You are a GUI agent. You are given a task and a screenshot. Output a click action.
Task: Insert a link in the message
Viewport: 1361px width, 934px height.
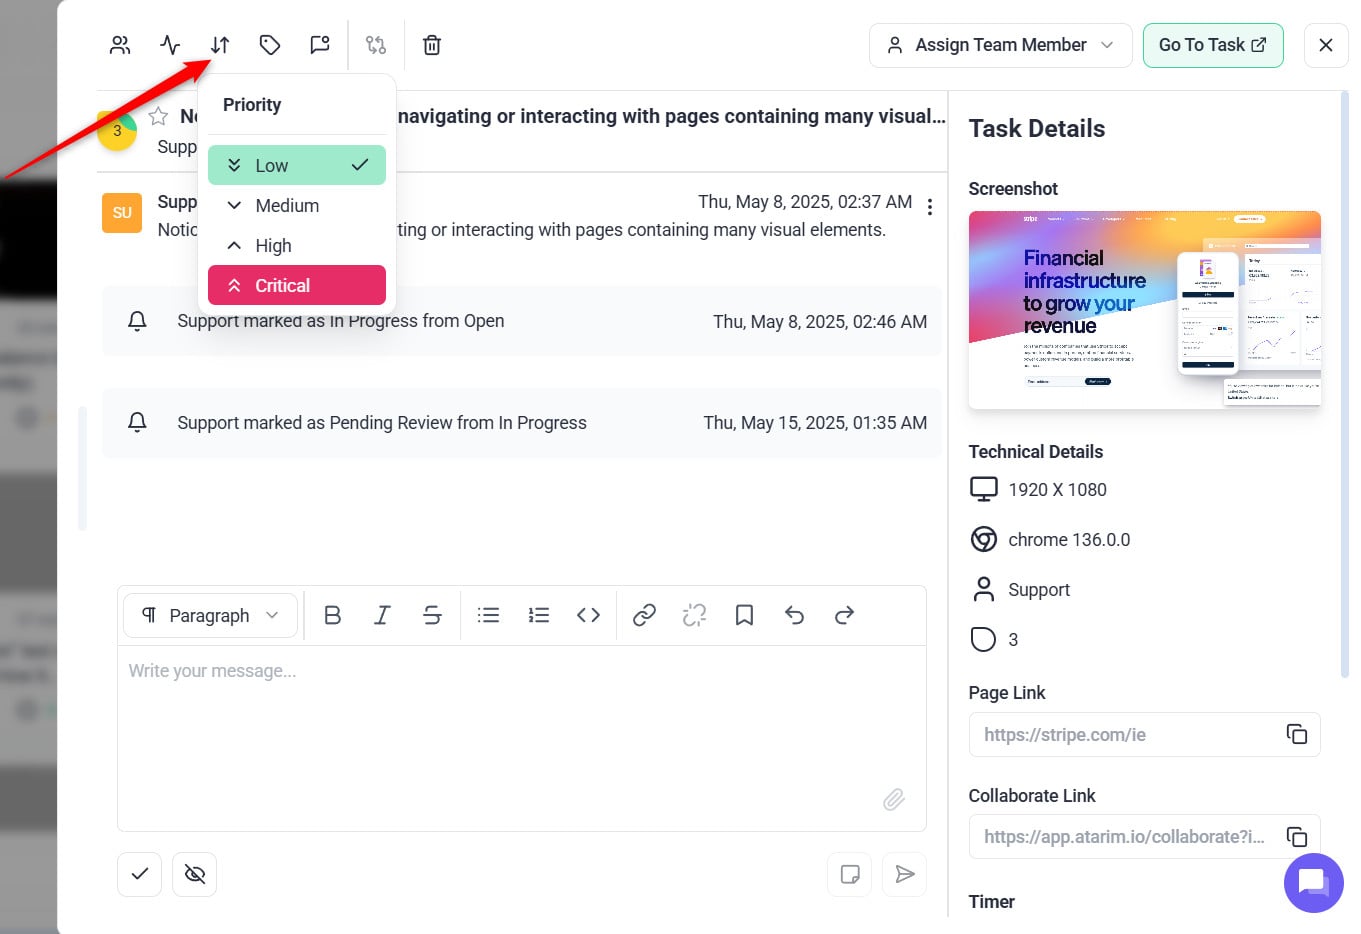point(644,615)
